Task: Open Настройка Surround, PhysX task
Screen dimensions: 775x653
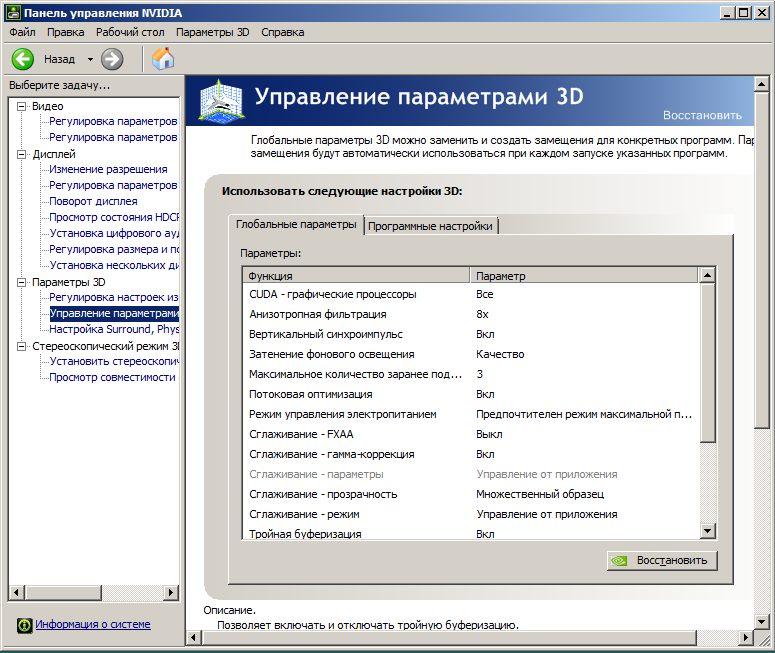Action: 114,329
